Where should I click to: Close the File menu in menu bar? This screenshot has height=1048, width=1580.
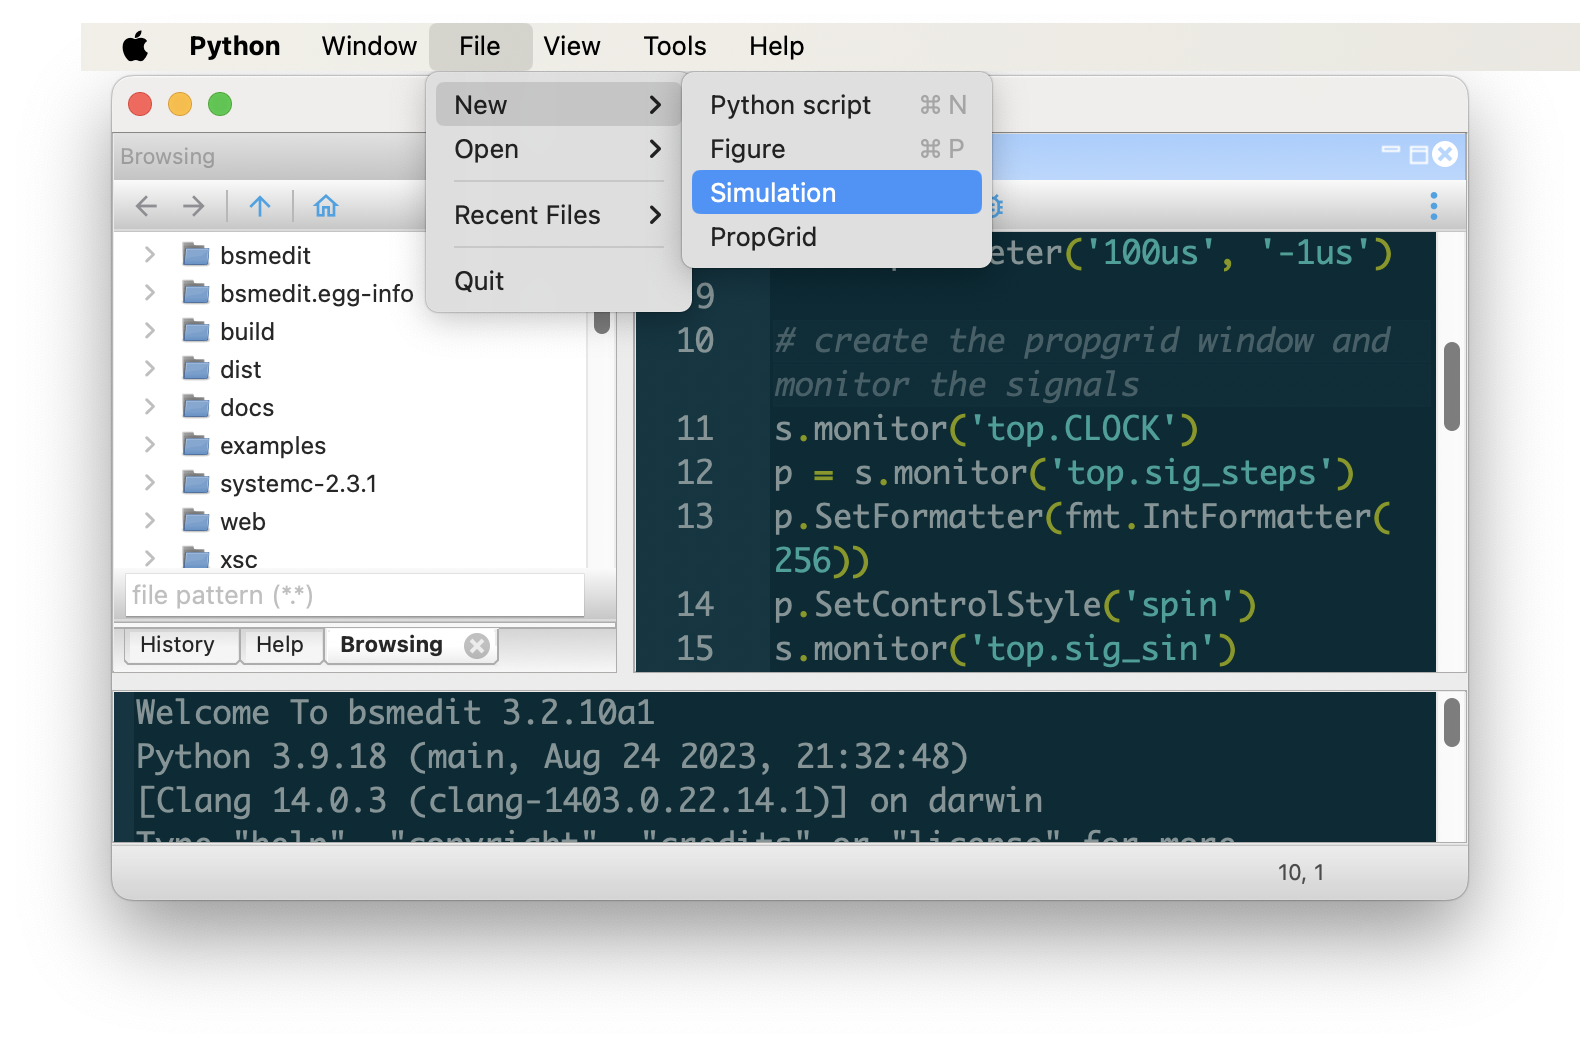[480, 46]
